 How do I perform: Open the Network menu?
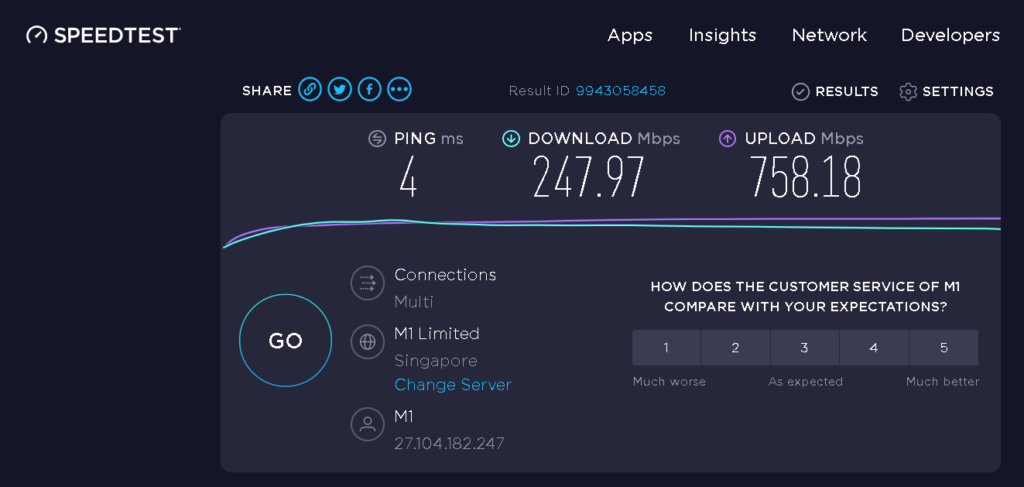(x=829, y=35)
